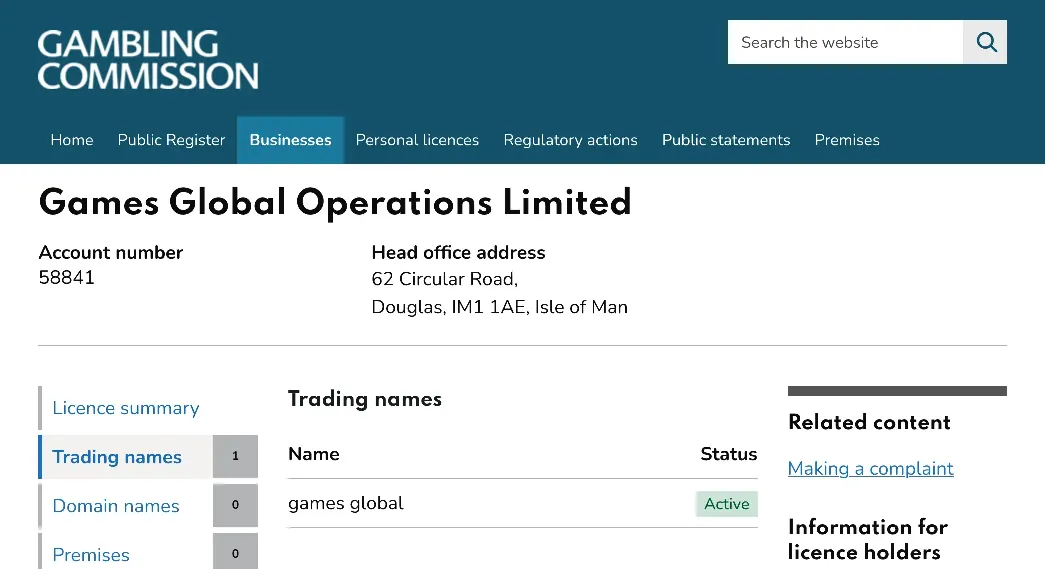Click the Name column header
1045x569 pixels.
point(314,454)
